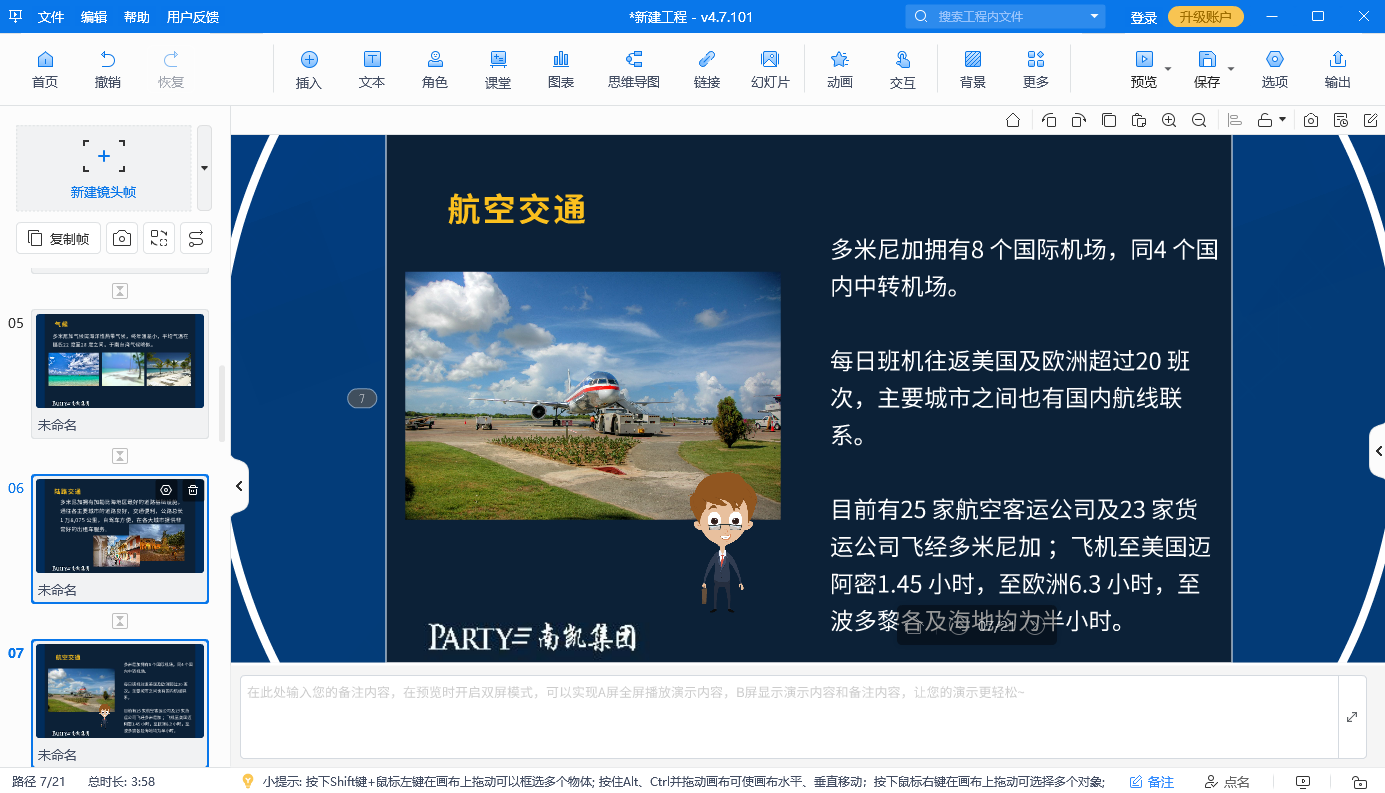Open search box dropdown arrow
The image size is (1385, 793).
tap(1094, 17)
